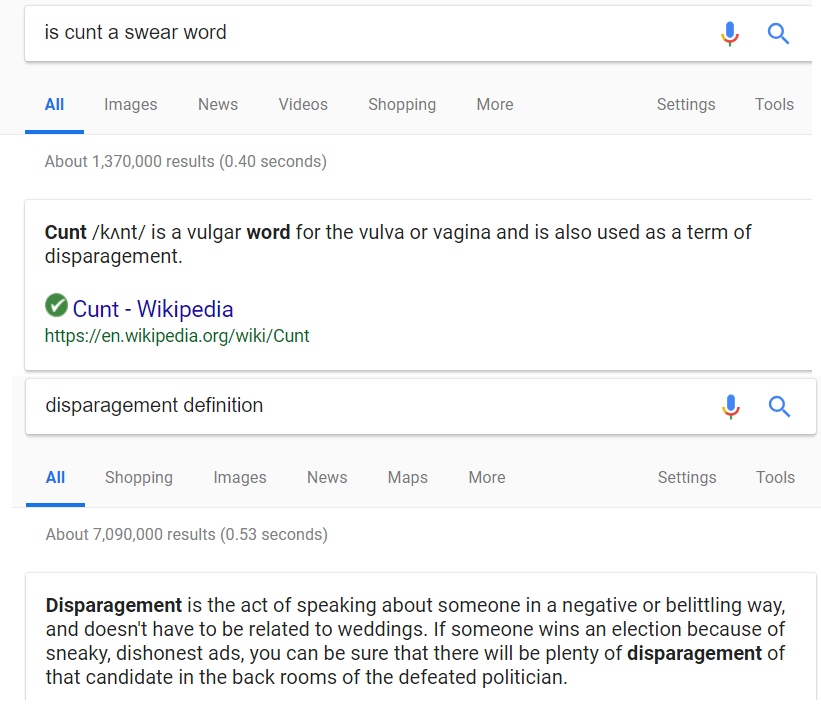This screenshot has height=709, width=821.
Task: Select the Maps tab in second search
Action: [x=407, y=477]
